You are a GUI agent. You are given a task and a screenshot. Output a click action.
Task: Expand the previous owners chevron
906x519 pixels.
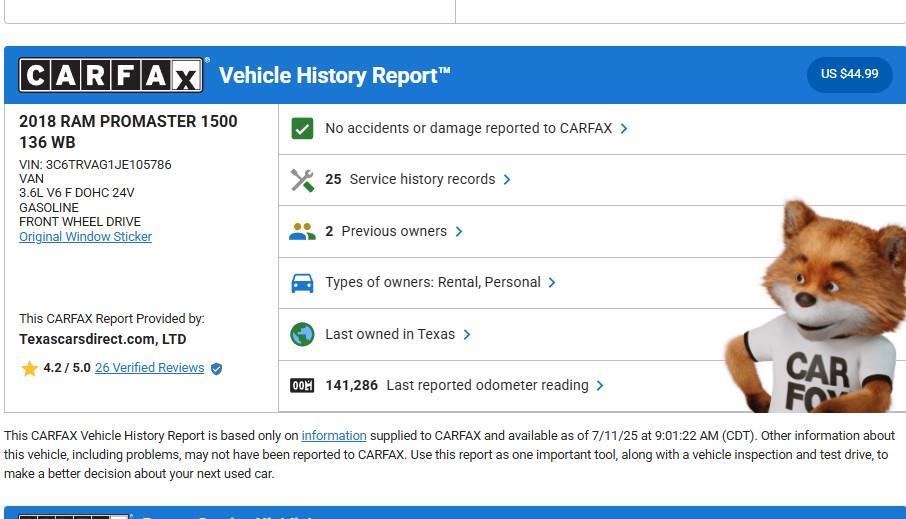pyautogui.click(x=459, y=231)
